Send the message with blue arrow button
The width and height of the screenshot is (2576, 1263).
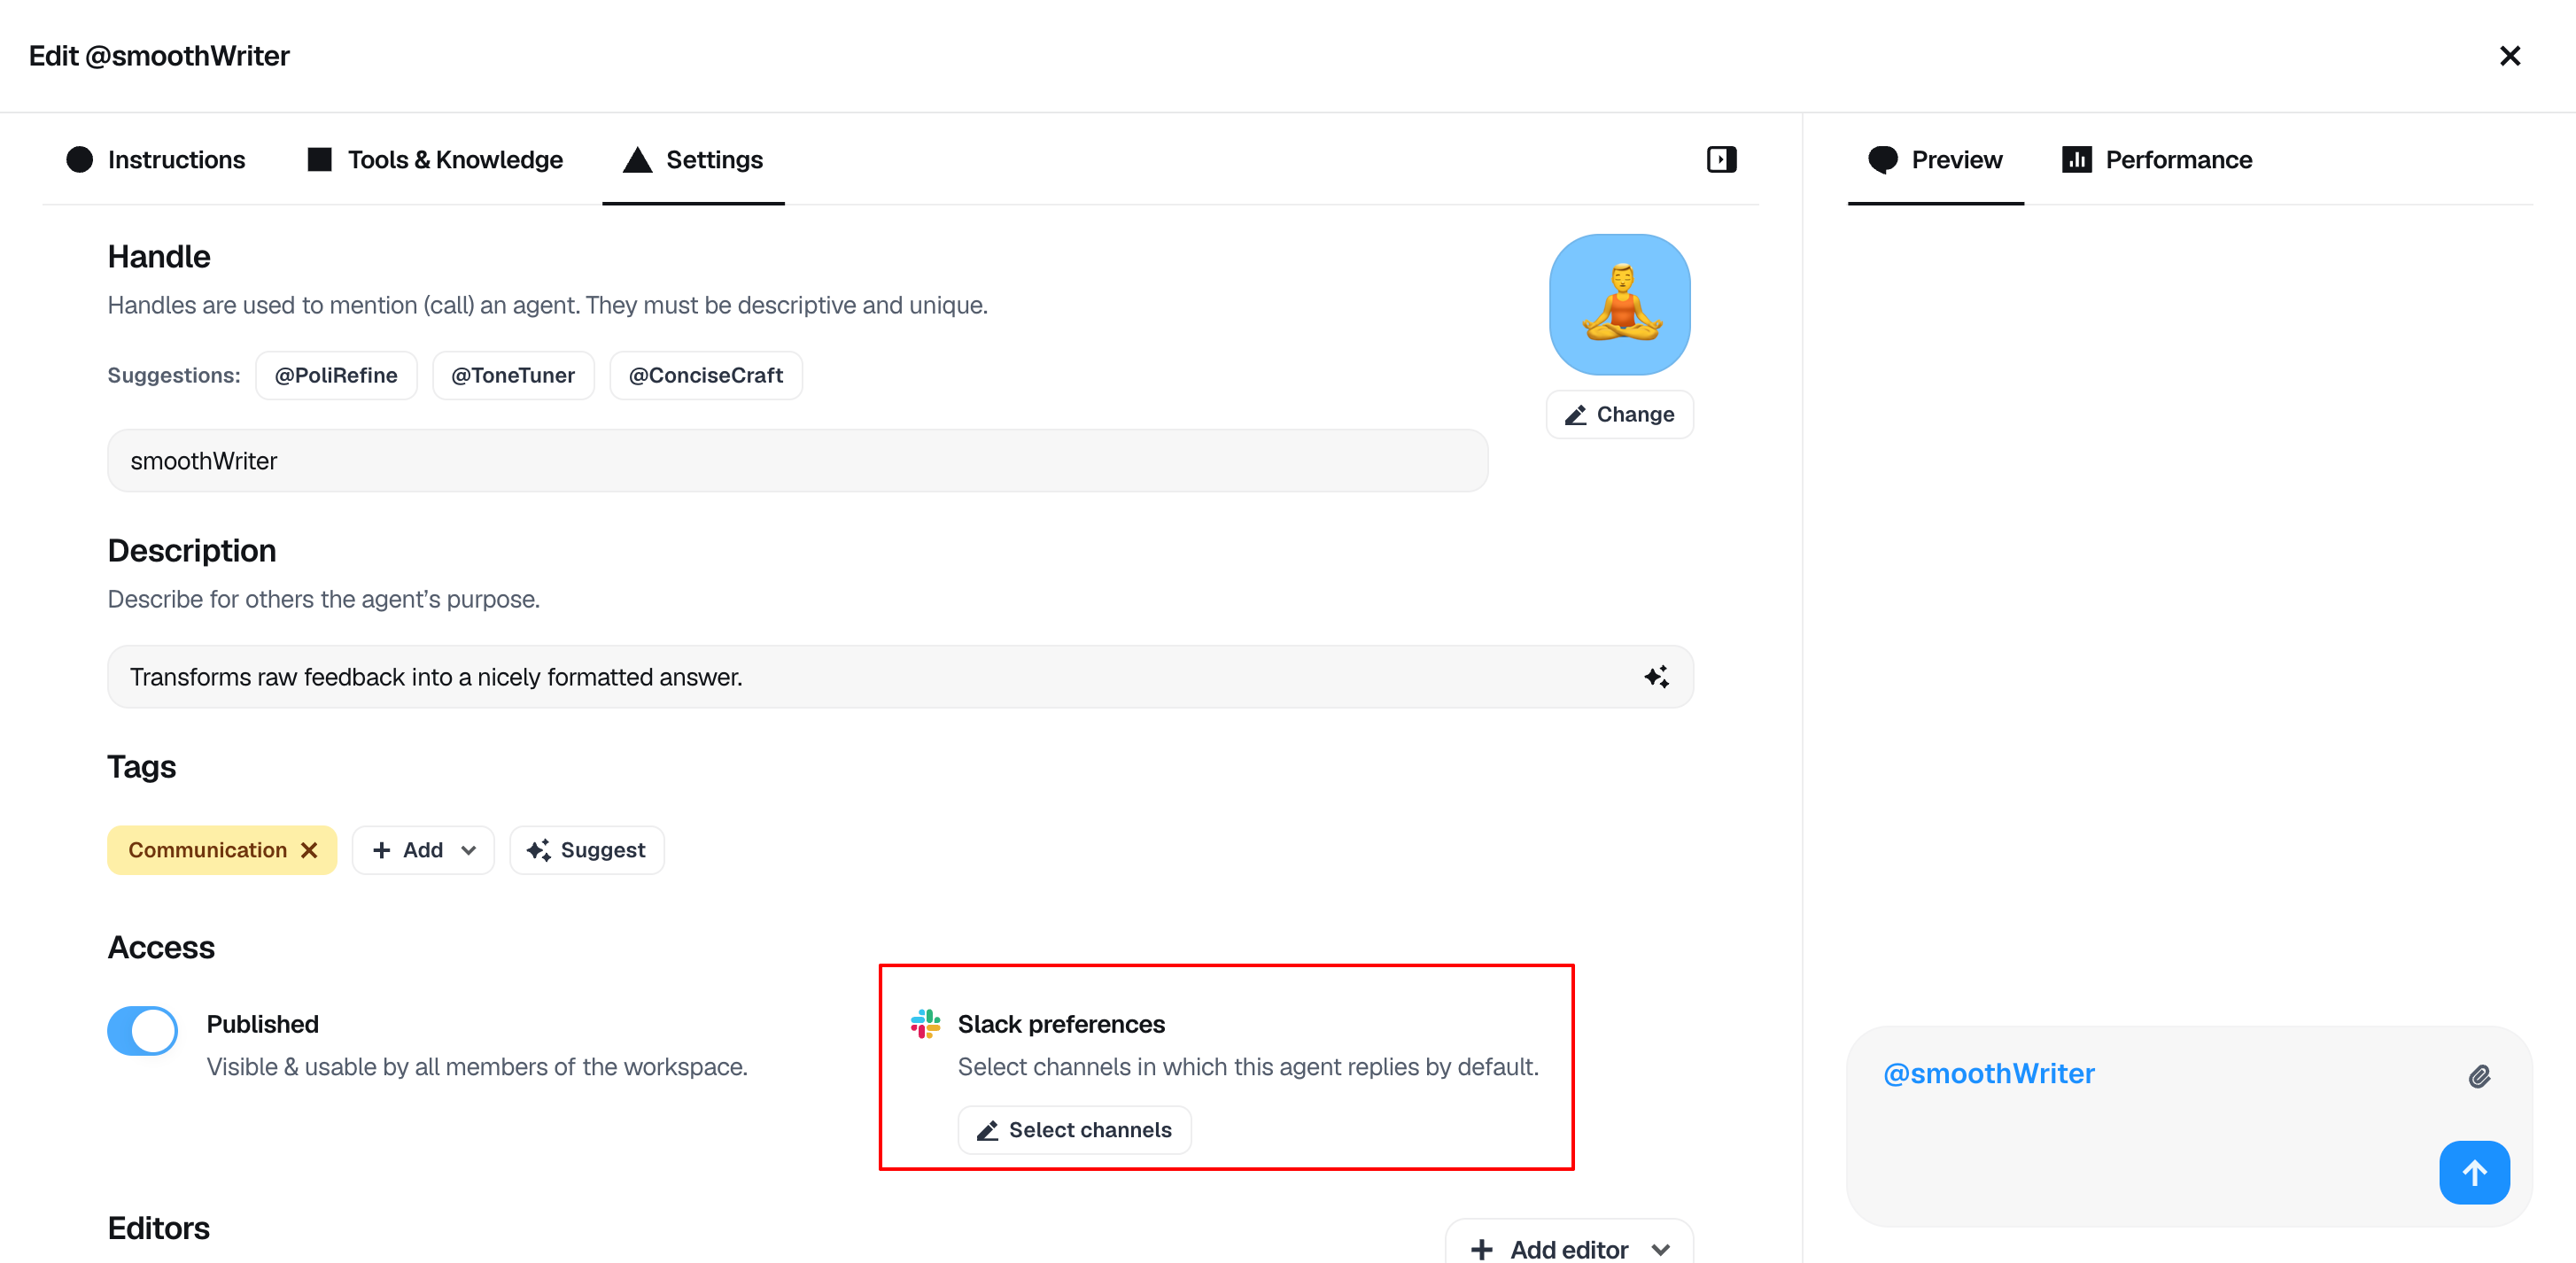(x=2474, y=1172)
